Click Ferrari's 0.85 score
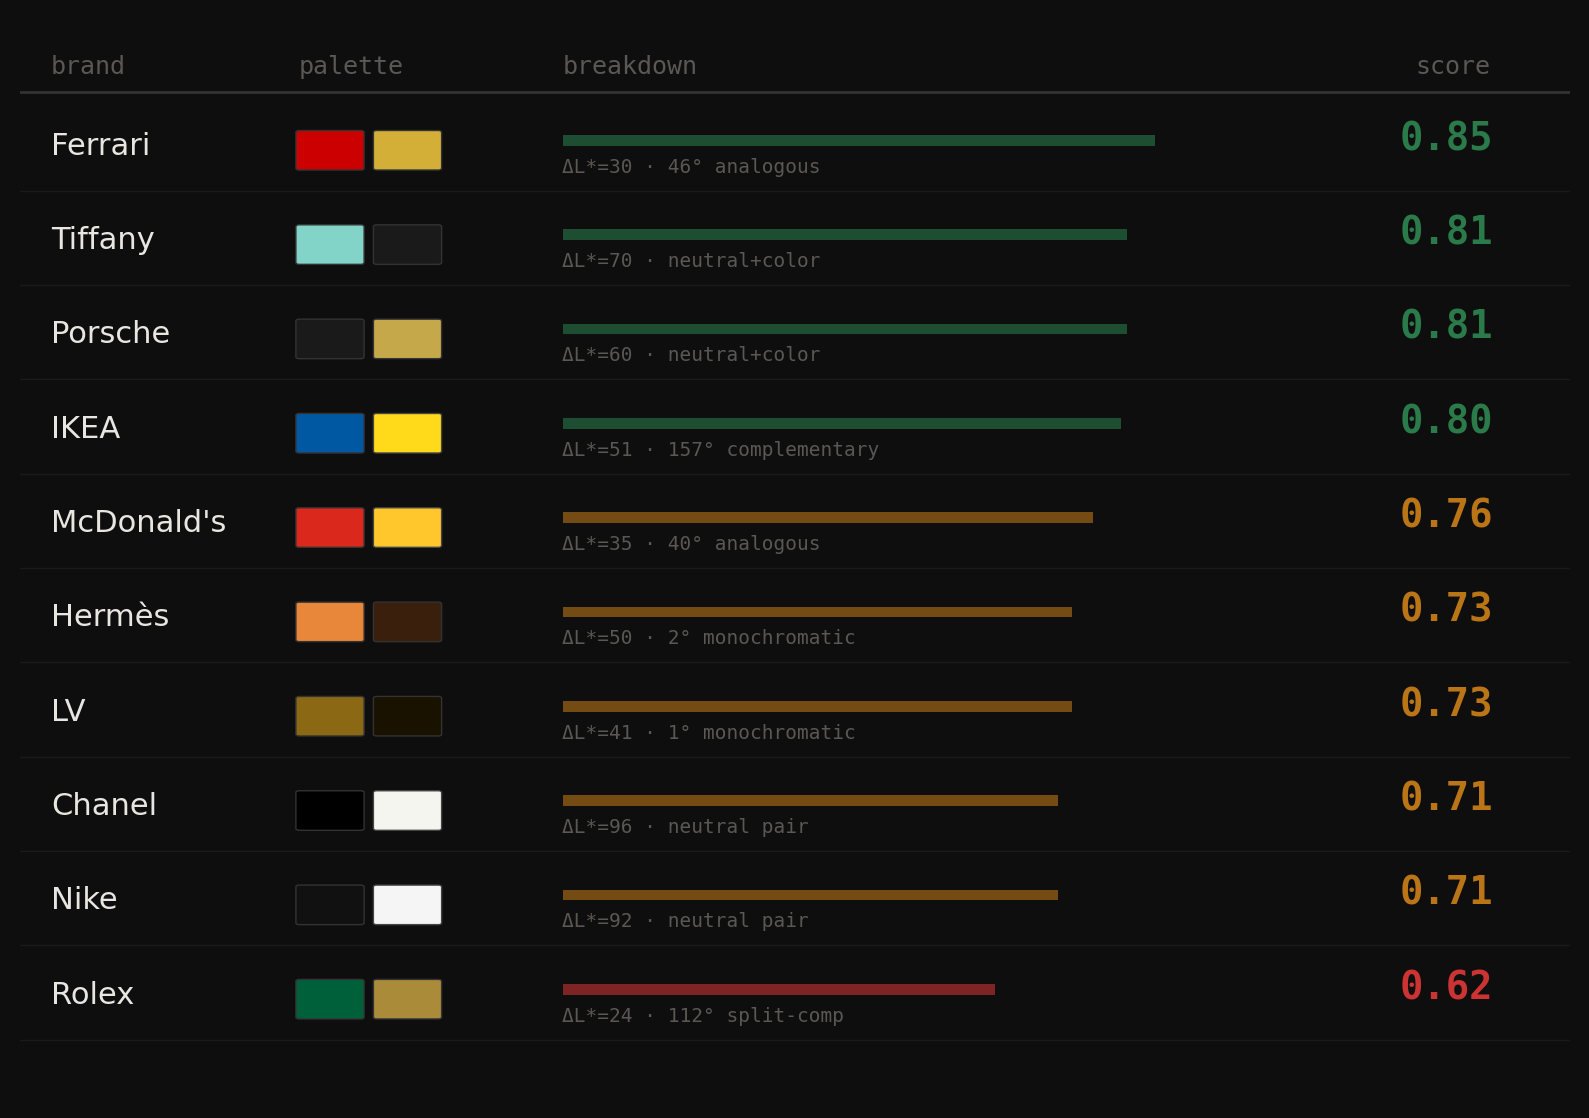1589x1118 pixels. point(1446,138)
